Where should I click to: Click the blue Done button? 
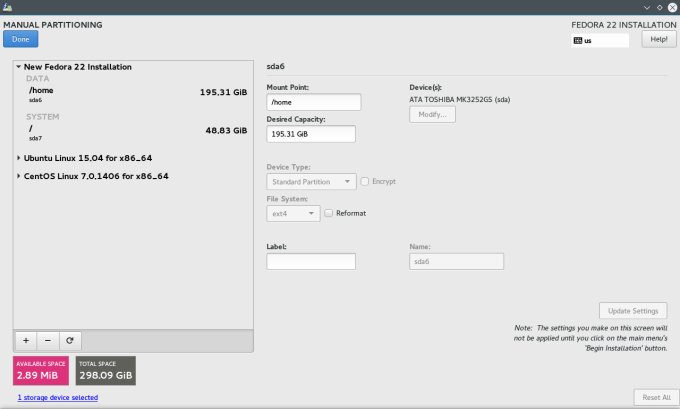point(20,39)
